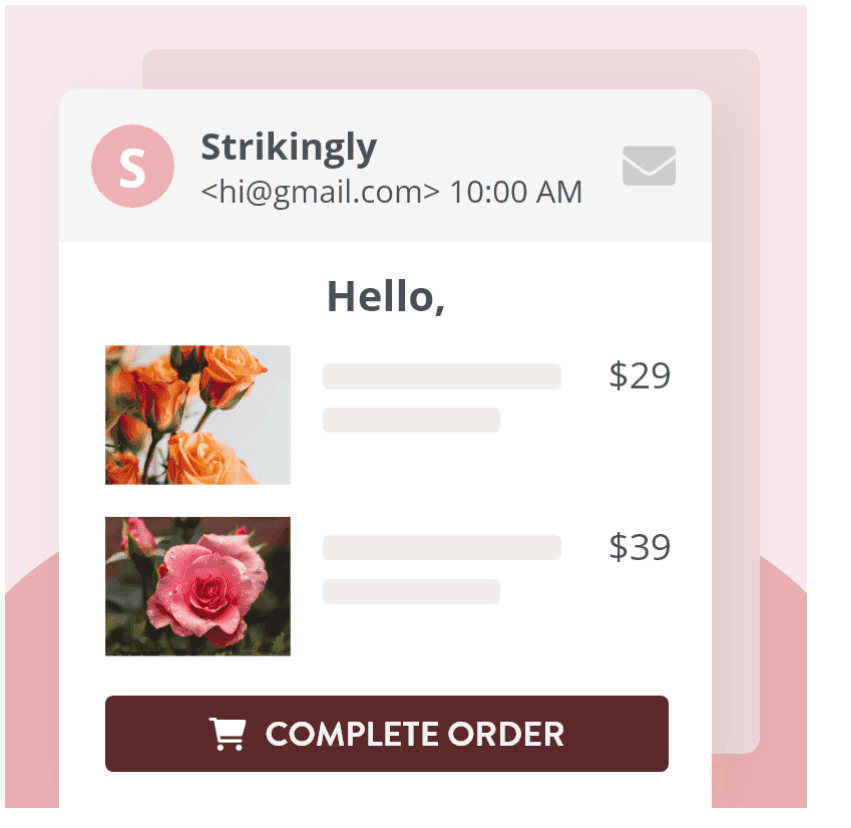Image resolution: width=851 pixels, height=828 pixels.
Task: Click the pink rose title placeholder bar
Action: (441, 548)
